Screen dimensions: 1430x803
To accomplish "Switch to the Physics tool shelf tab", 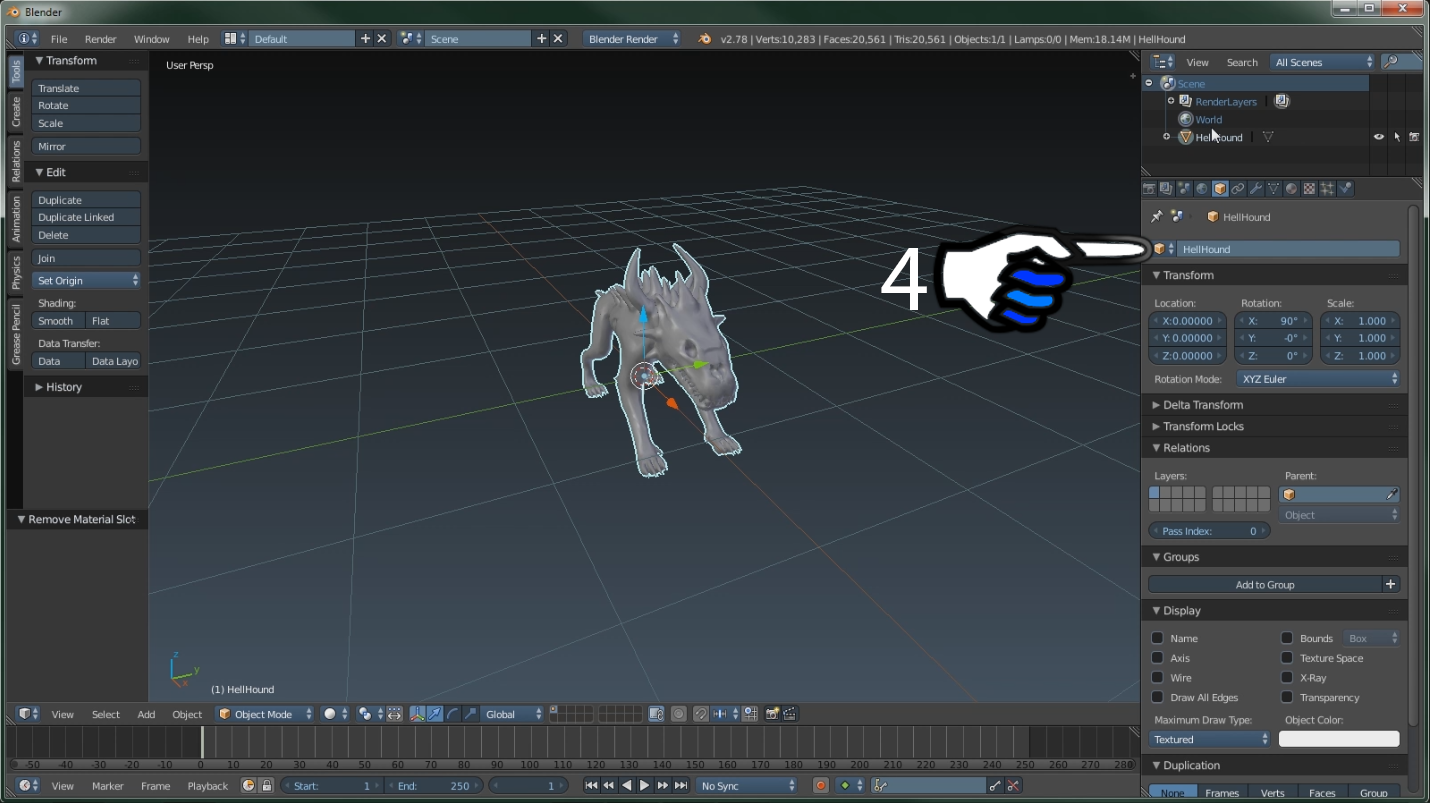I will pos(16,272).
